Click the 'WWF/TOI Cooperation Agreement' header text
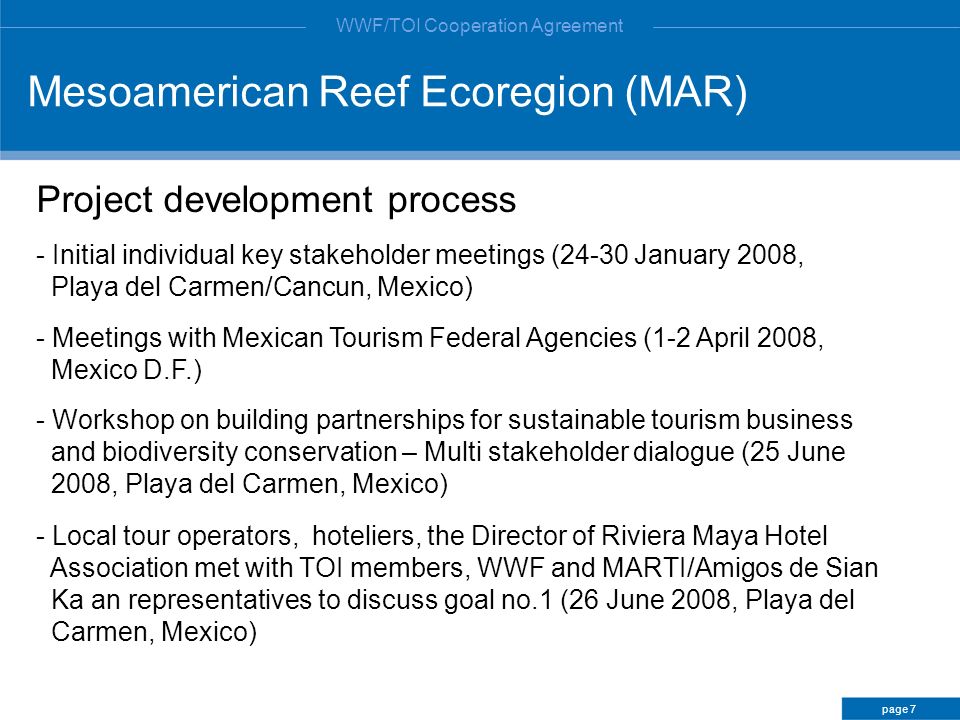 click(479, 26)
